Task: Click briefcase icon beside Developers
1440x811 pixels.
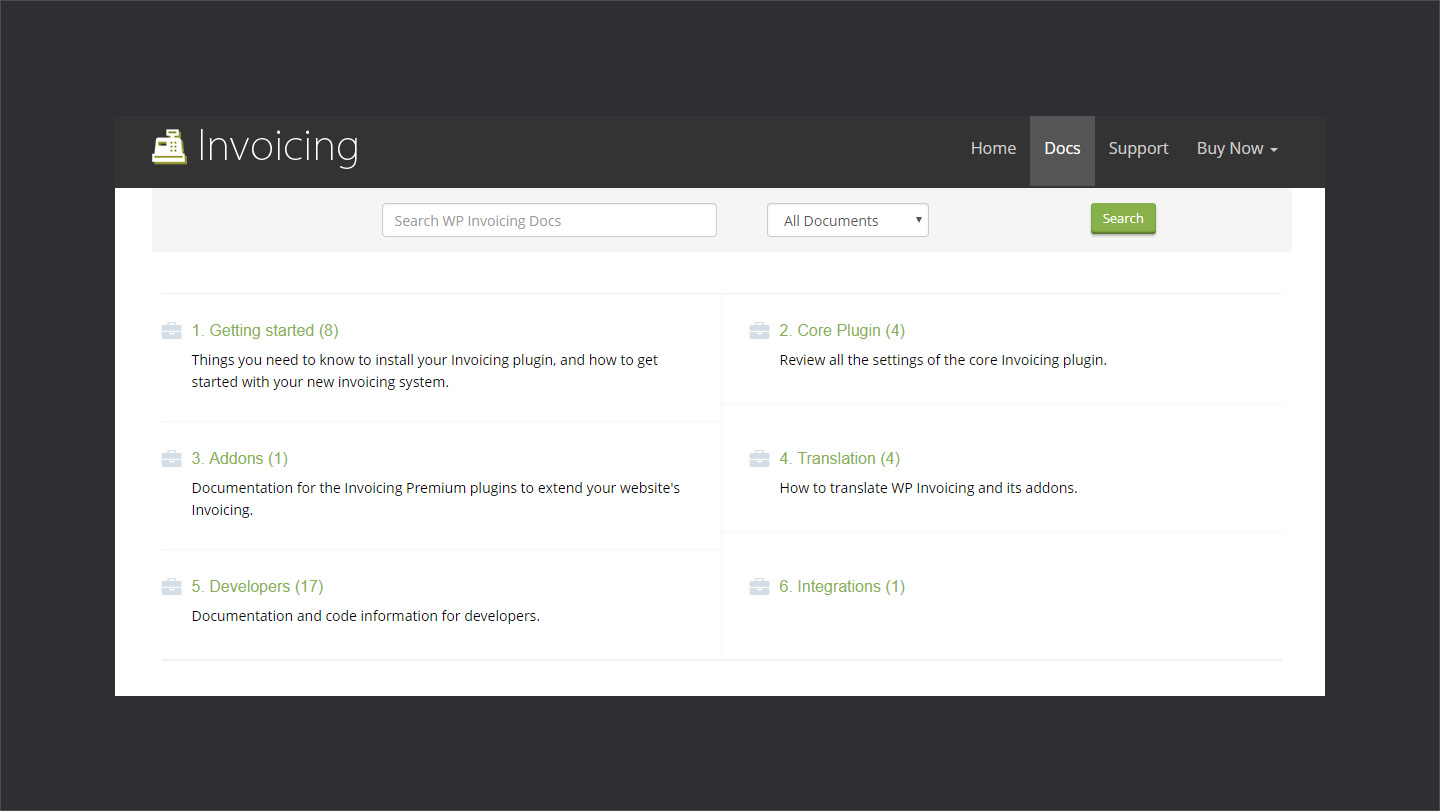Action: click(x=172, y=587)
